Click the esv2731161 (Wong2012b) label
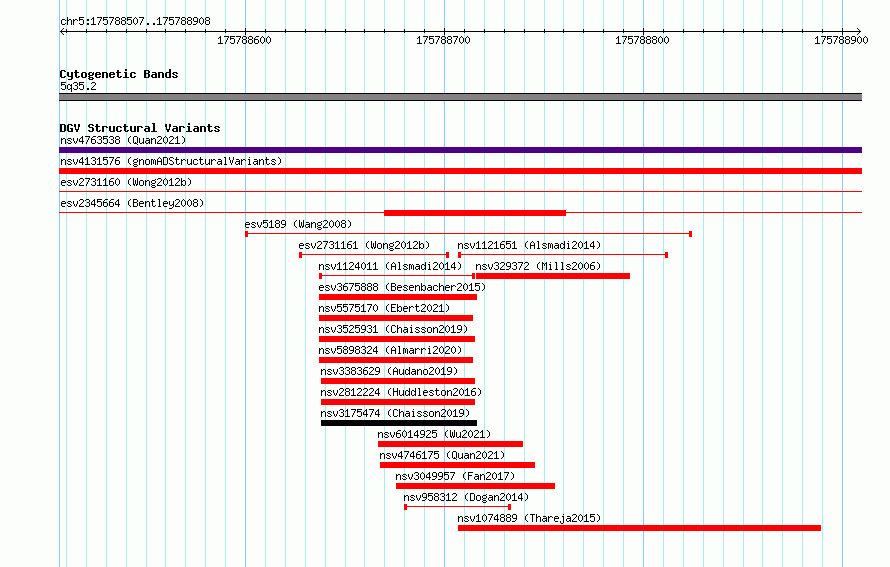Screen dimensions: 890x567 click(364, 245)
